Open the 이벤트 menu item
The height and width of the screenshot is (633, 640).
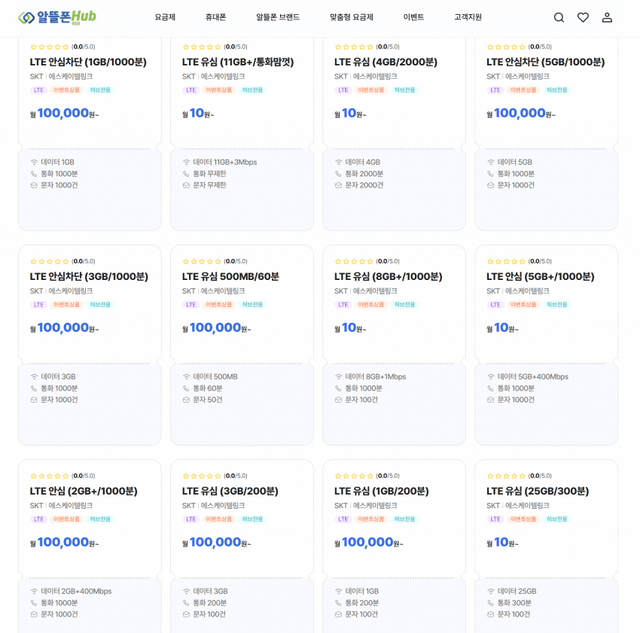(413, 17)
